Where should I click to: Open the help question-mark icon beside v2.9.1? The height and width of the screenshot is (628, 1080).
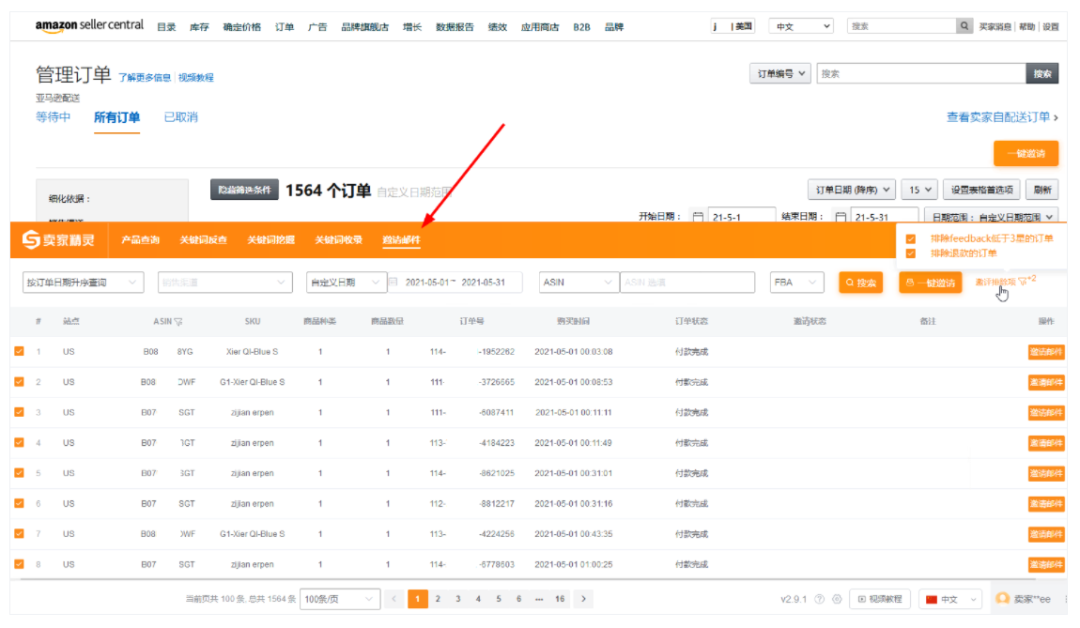point(819,599)
